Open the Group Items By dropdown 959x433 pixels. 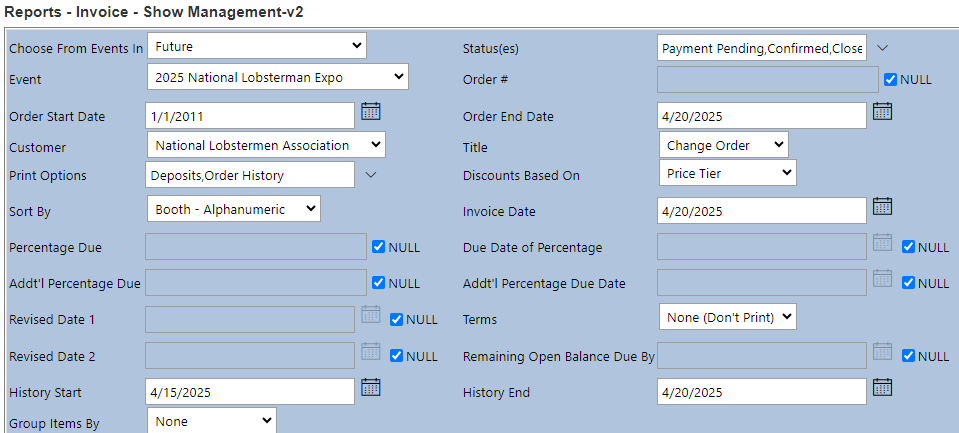(211, 421)
